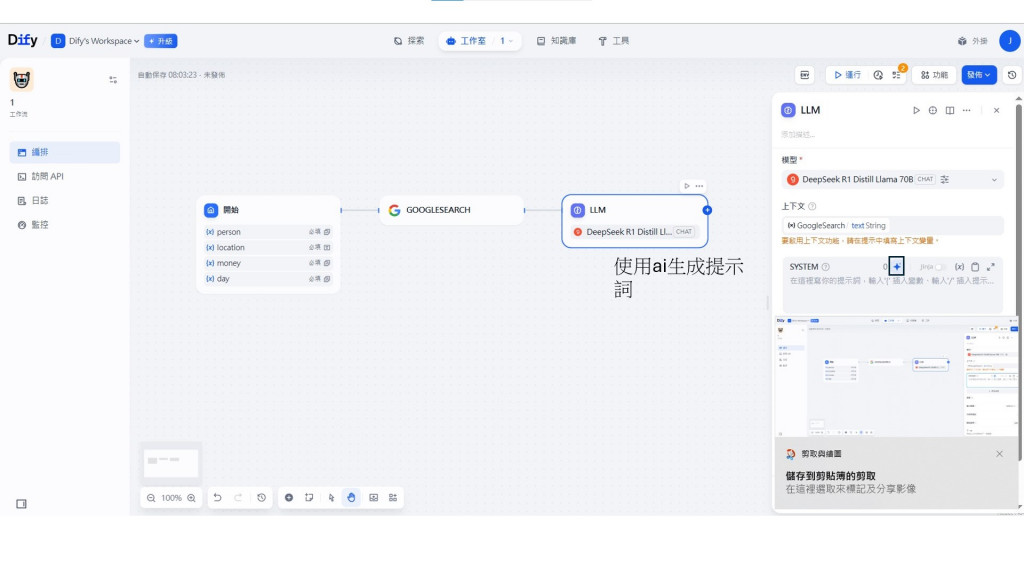Open user account avatar J
Screen dimensions: 1024x576
tap(1010, 40)
